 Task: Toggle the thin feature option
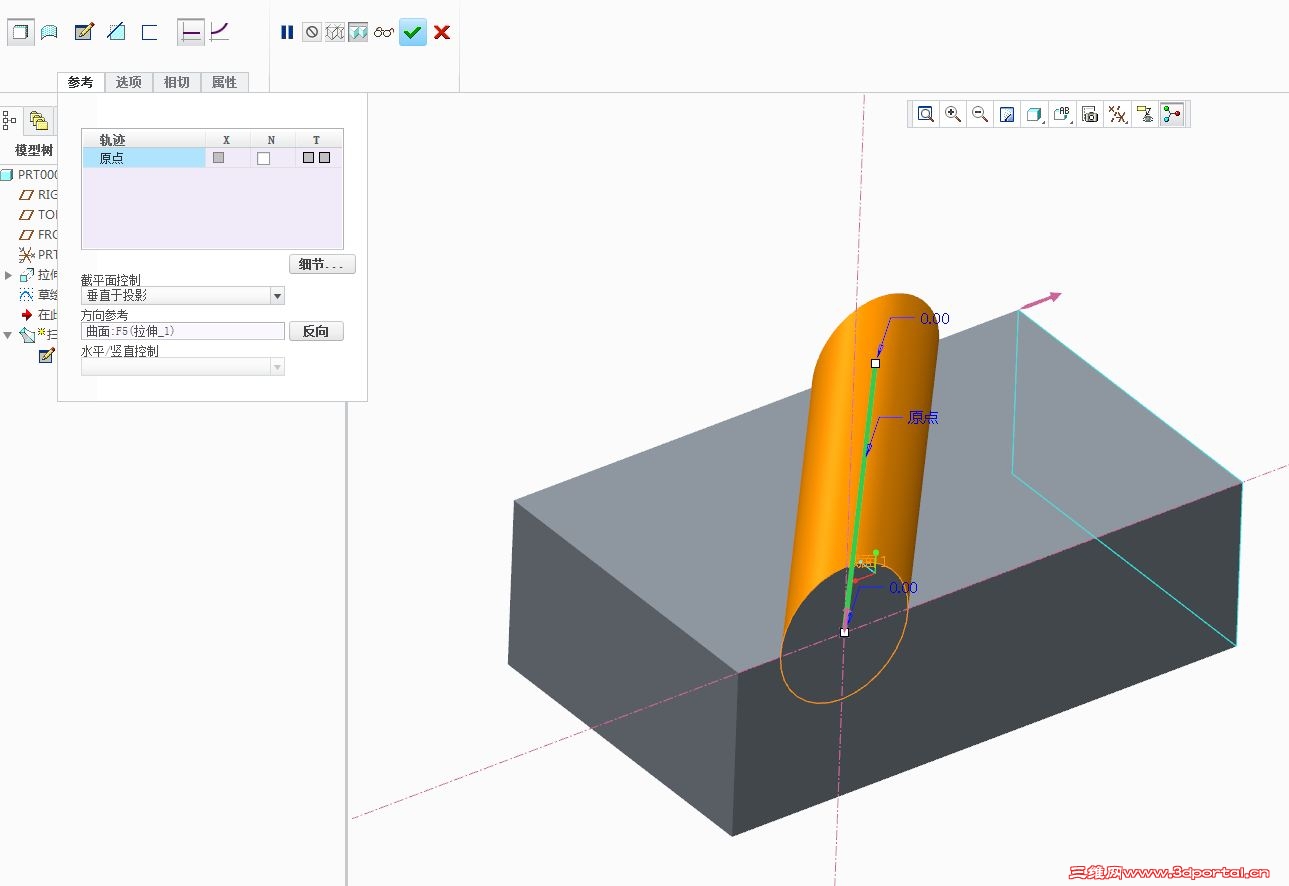(150, 32)
